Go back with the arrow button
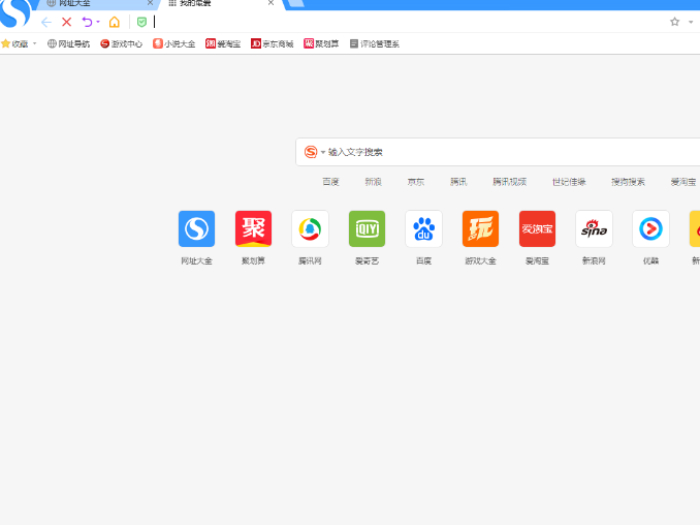Image resolution: width=700 pixels, height=525 pixels. pos(46,22)
